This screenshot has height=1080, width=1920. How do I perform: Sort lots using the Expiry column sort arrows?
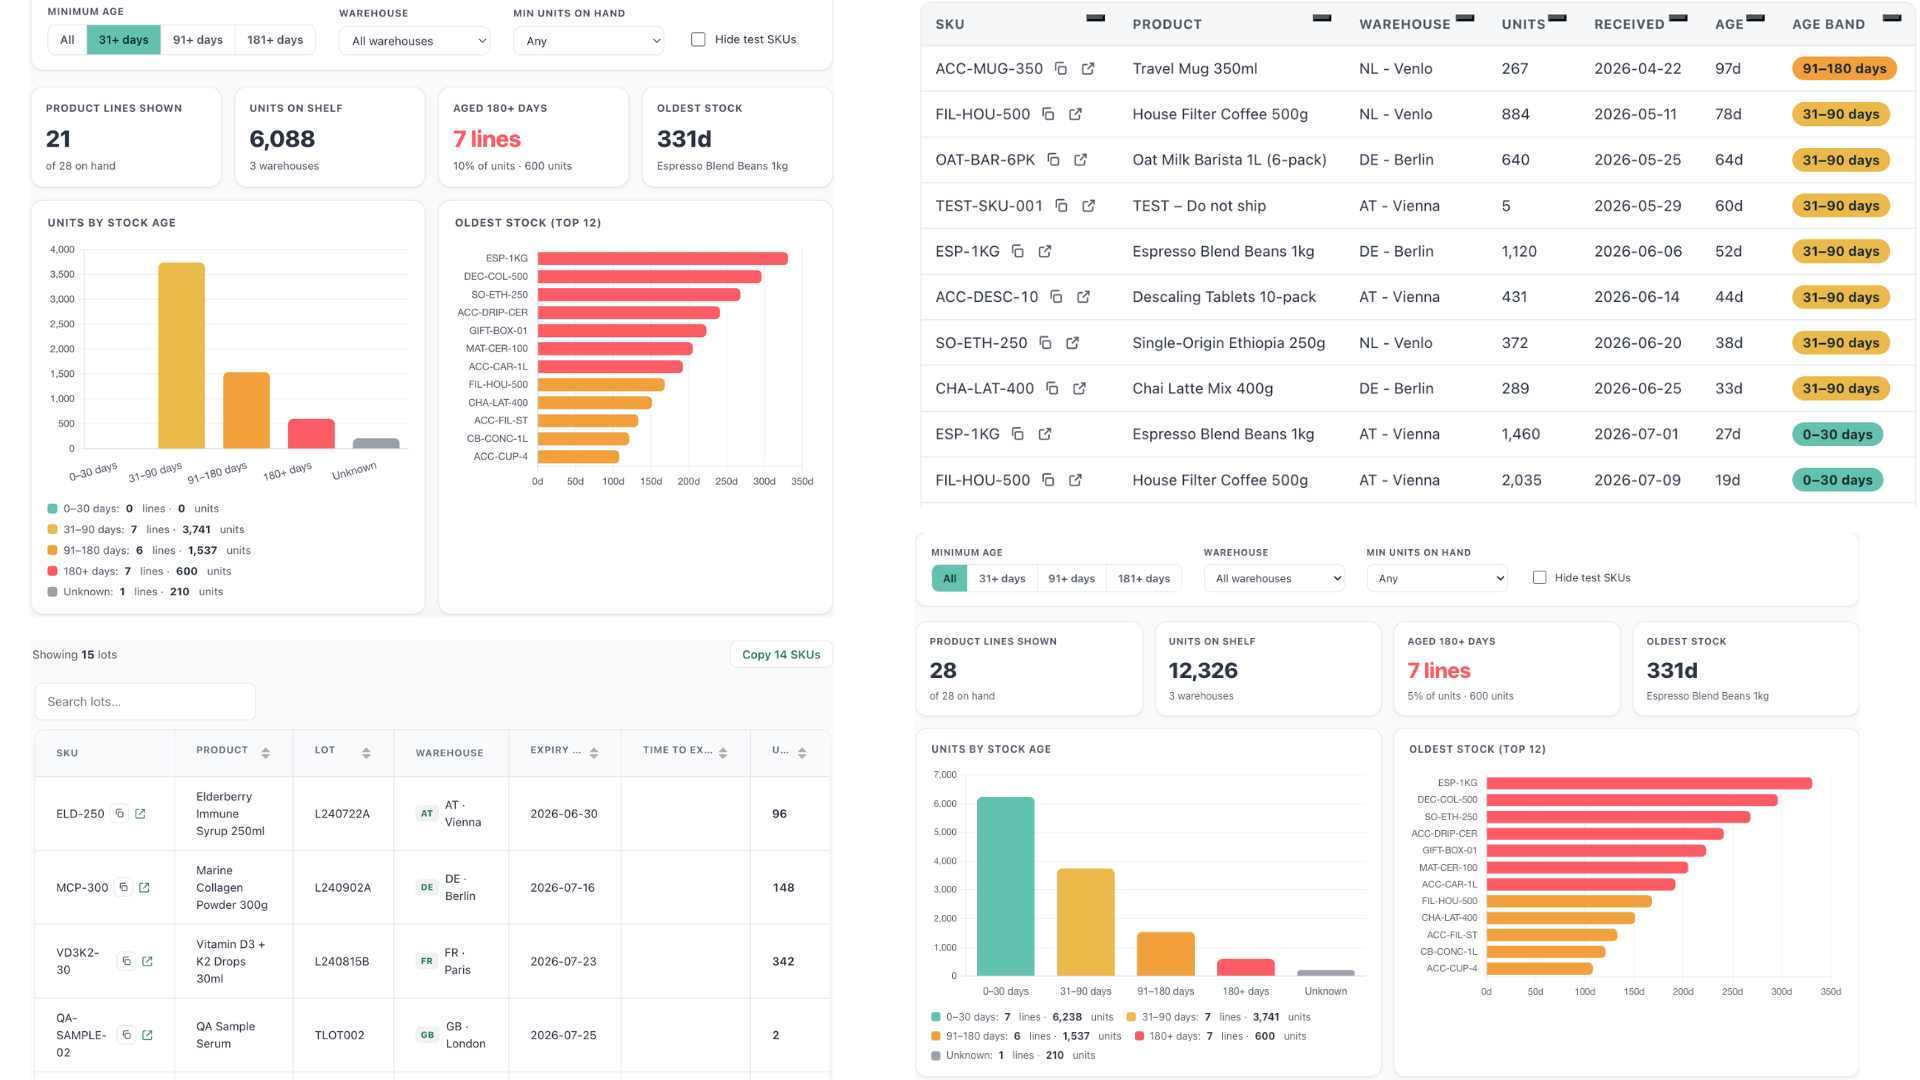(594, 753)
